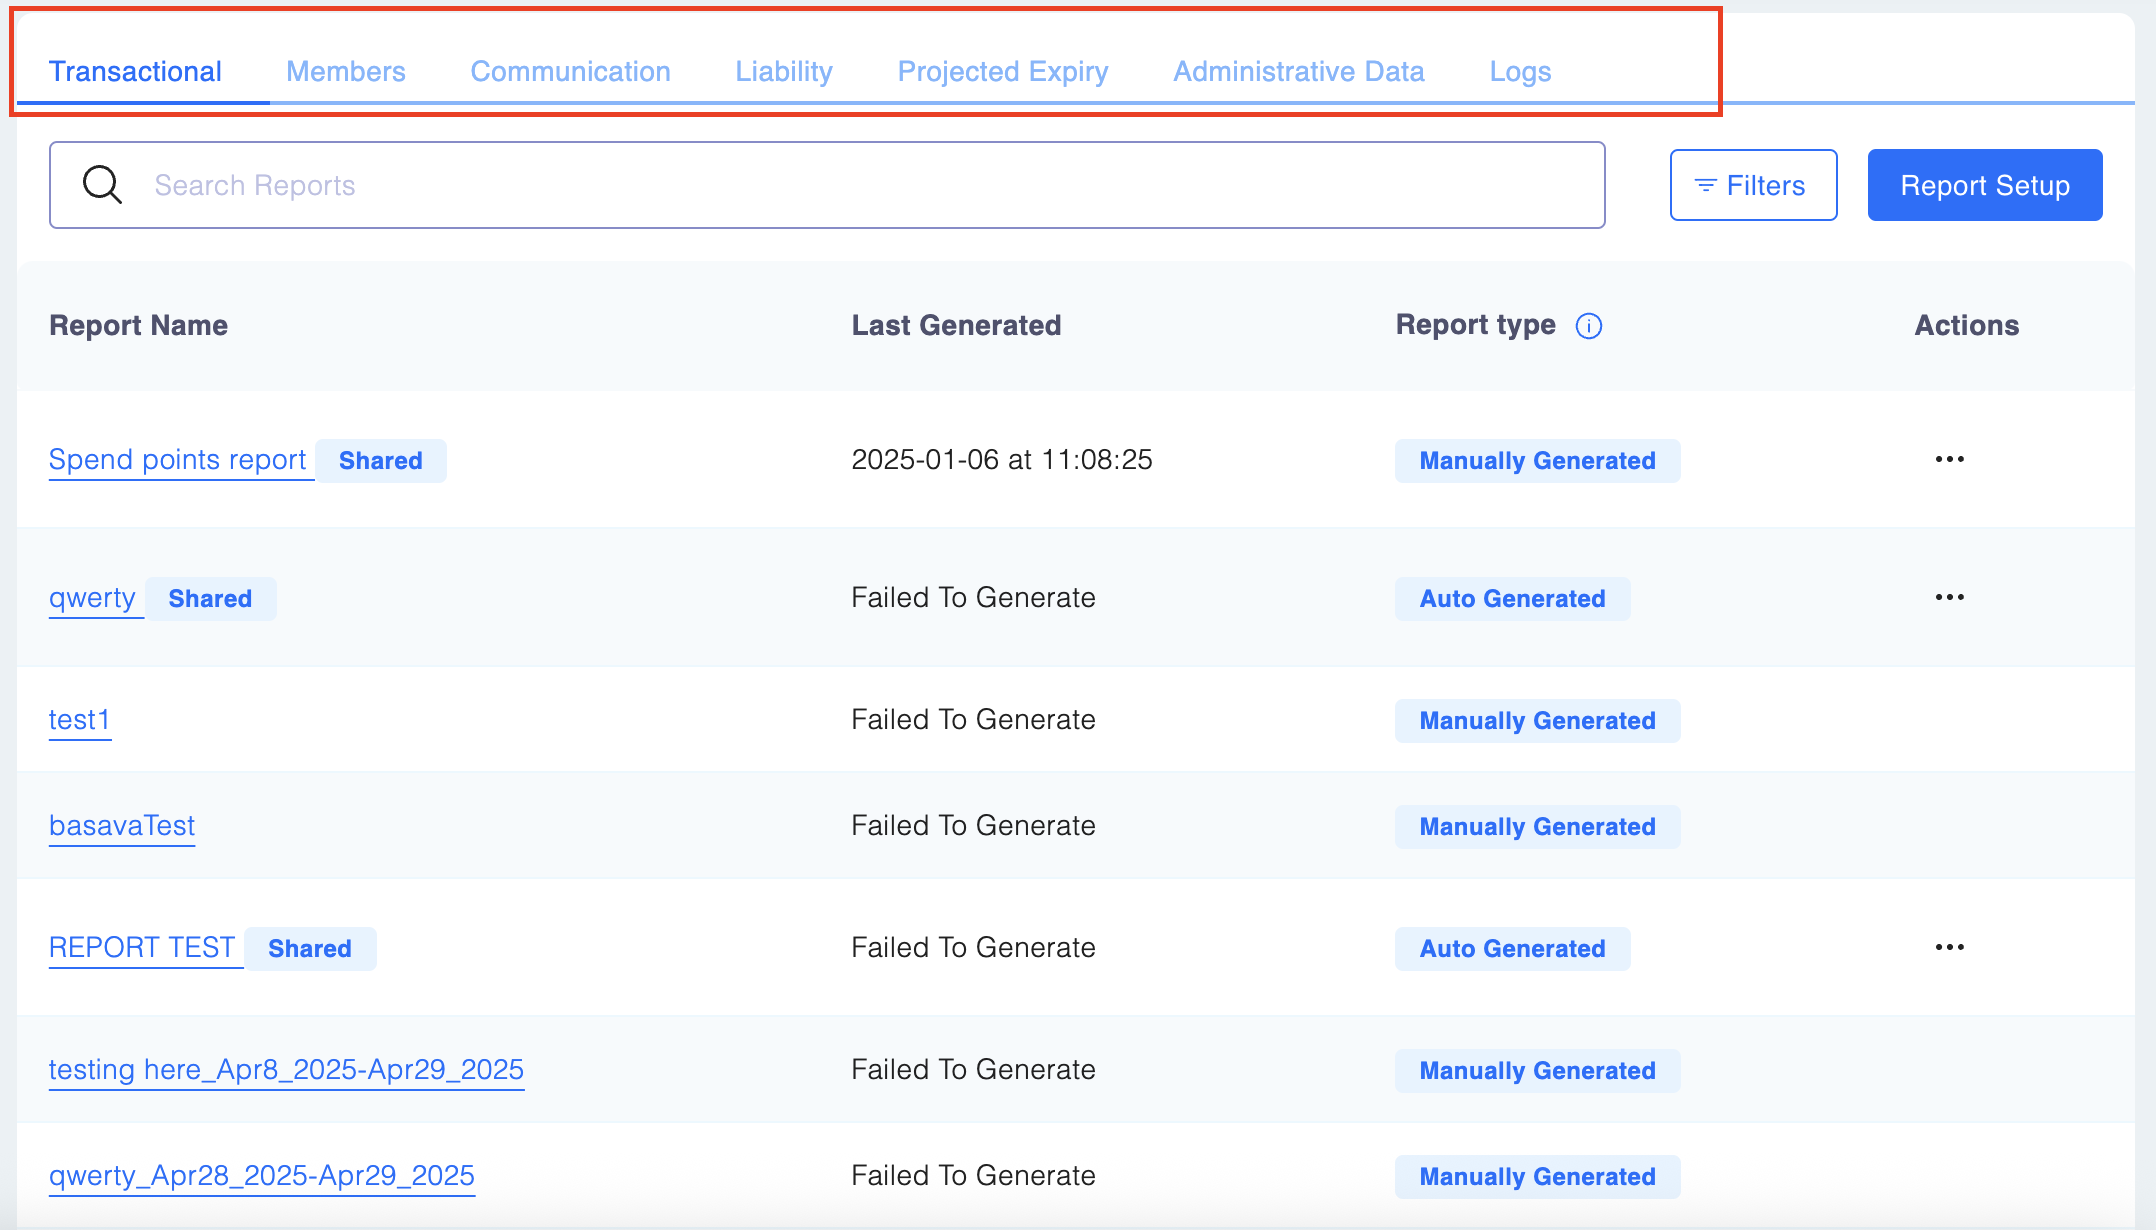
Task: Open the Spend points report link
Action: point(177,460)
